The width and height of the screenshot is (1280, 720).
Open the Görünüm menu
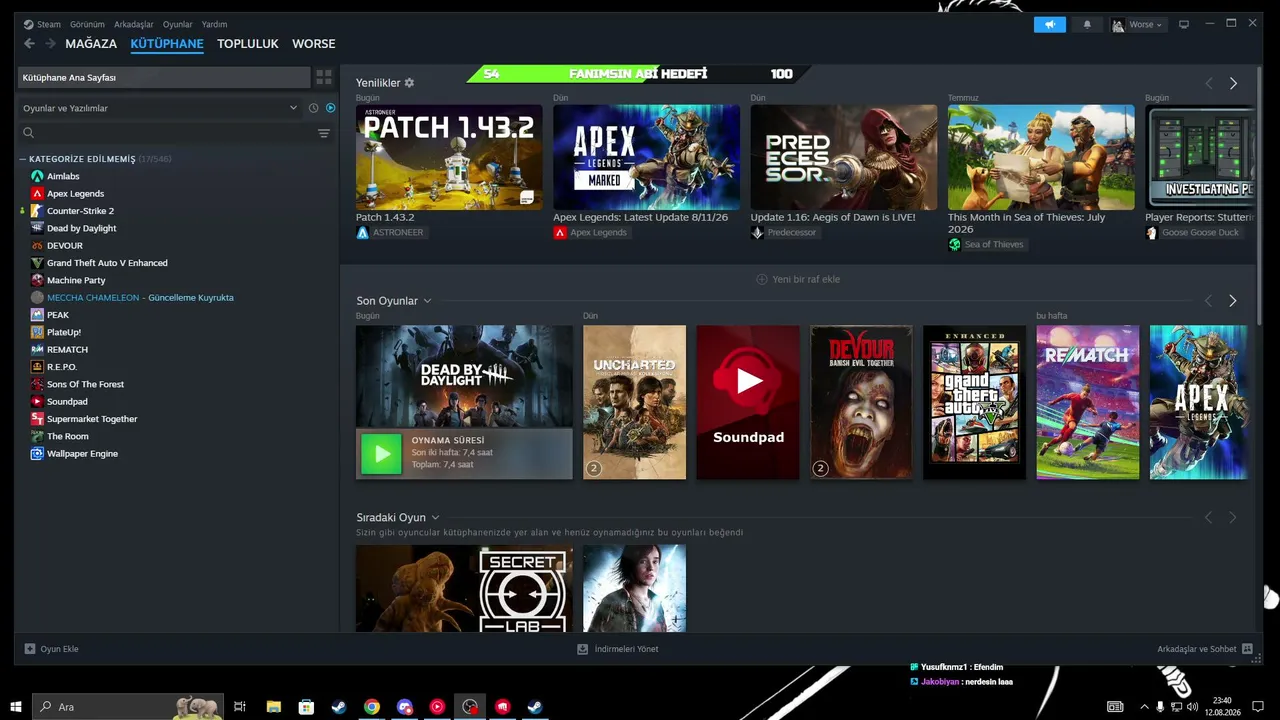click(x=87, y=24)
